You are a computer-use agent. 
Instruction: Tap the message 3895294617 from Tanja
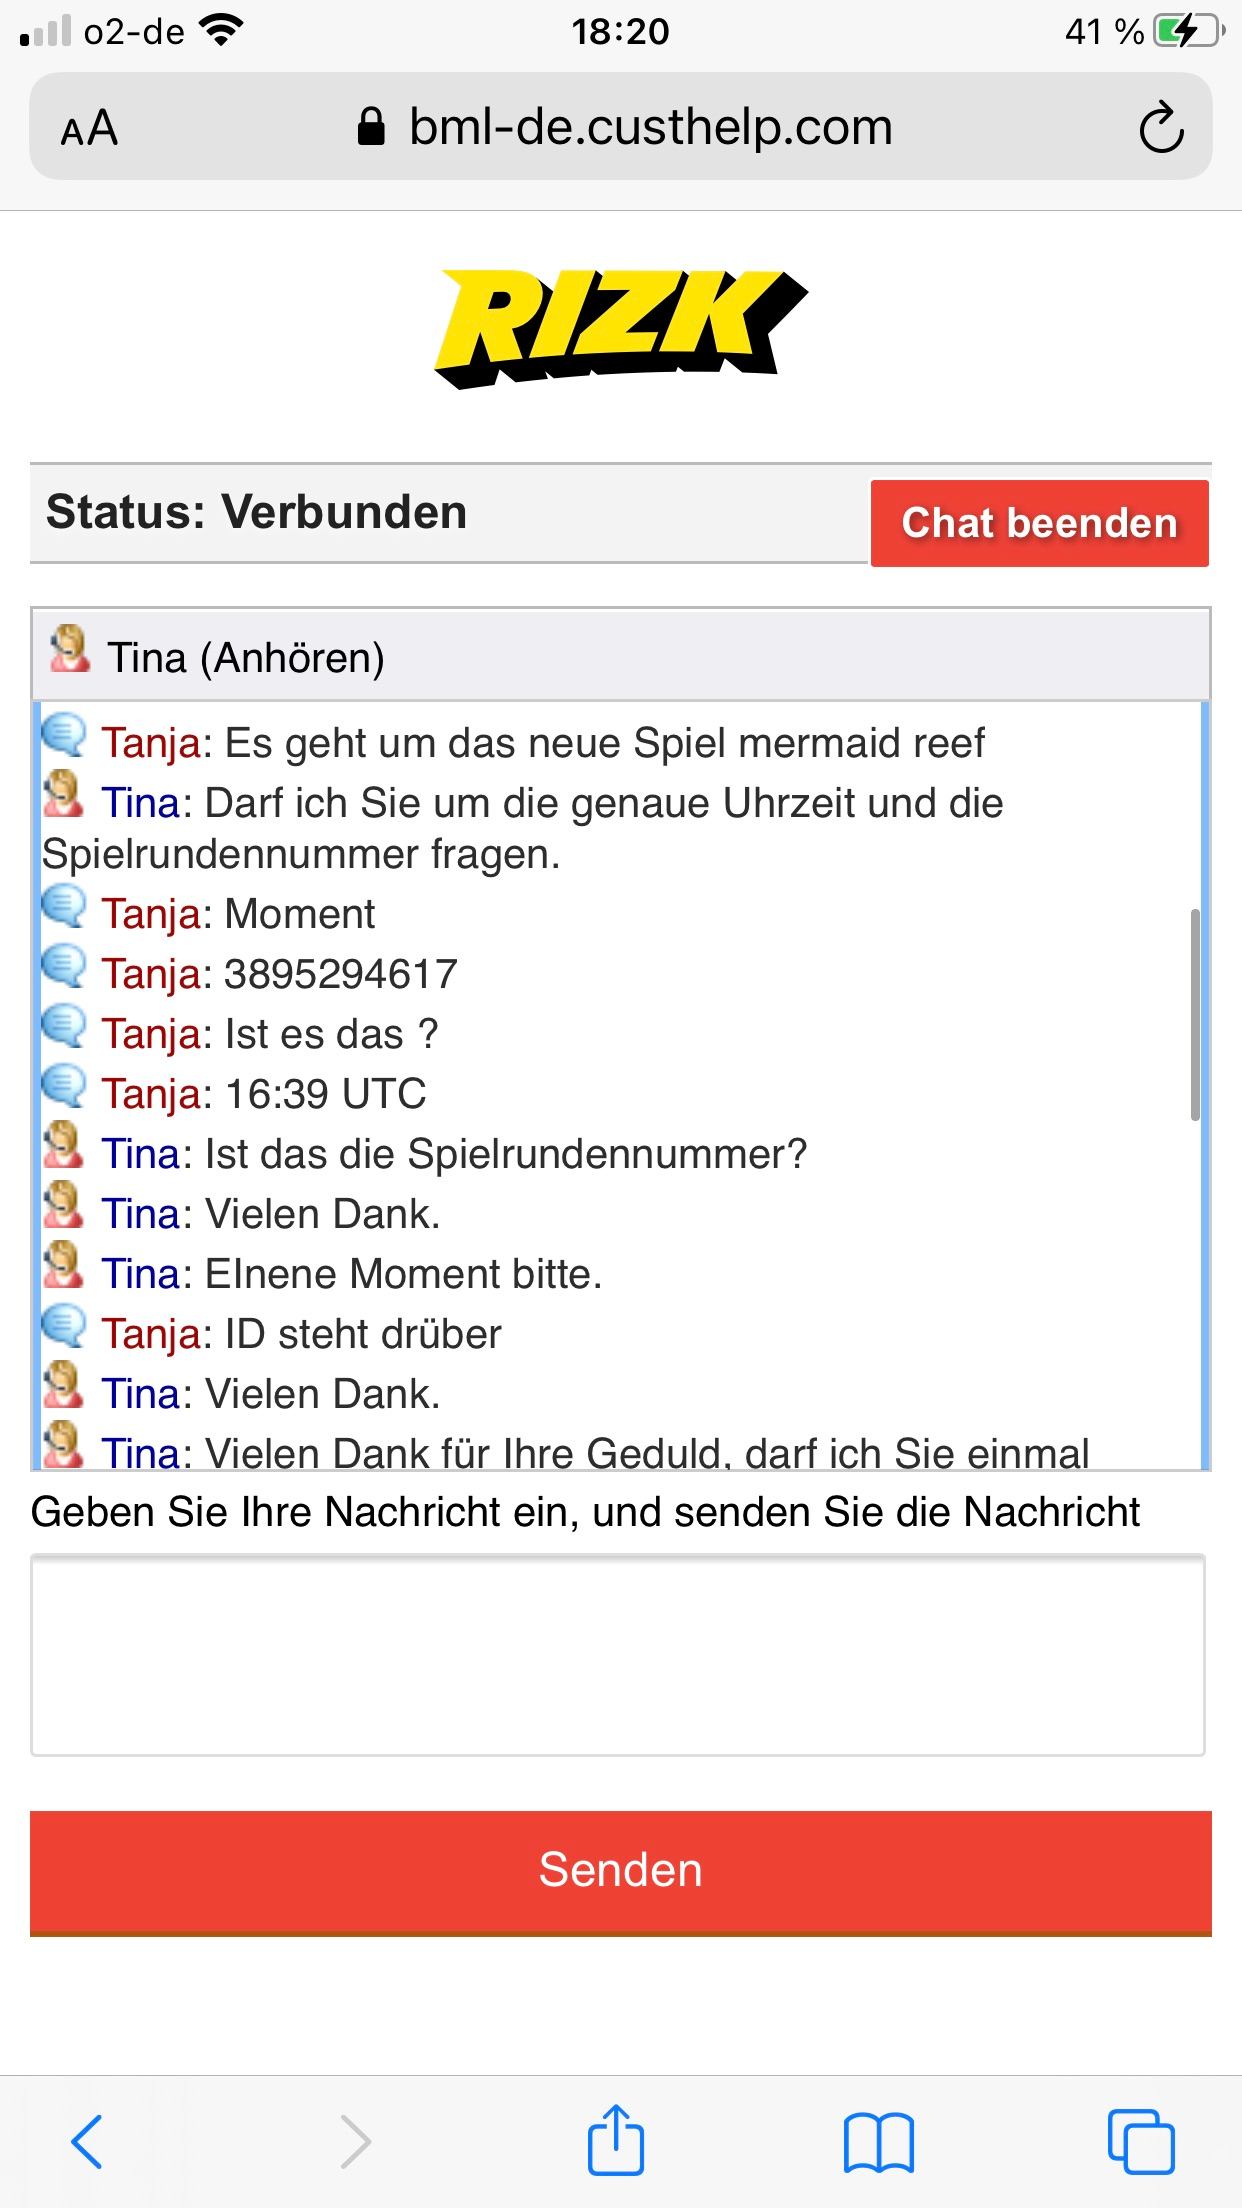340,974
